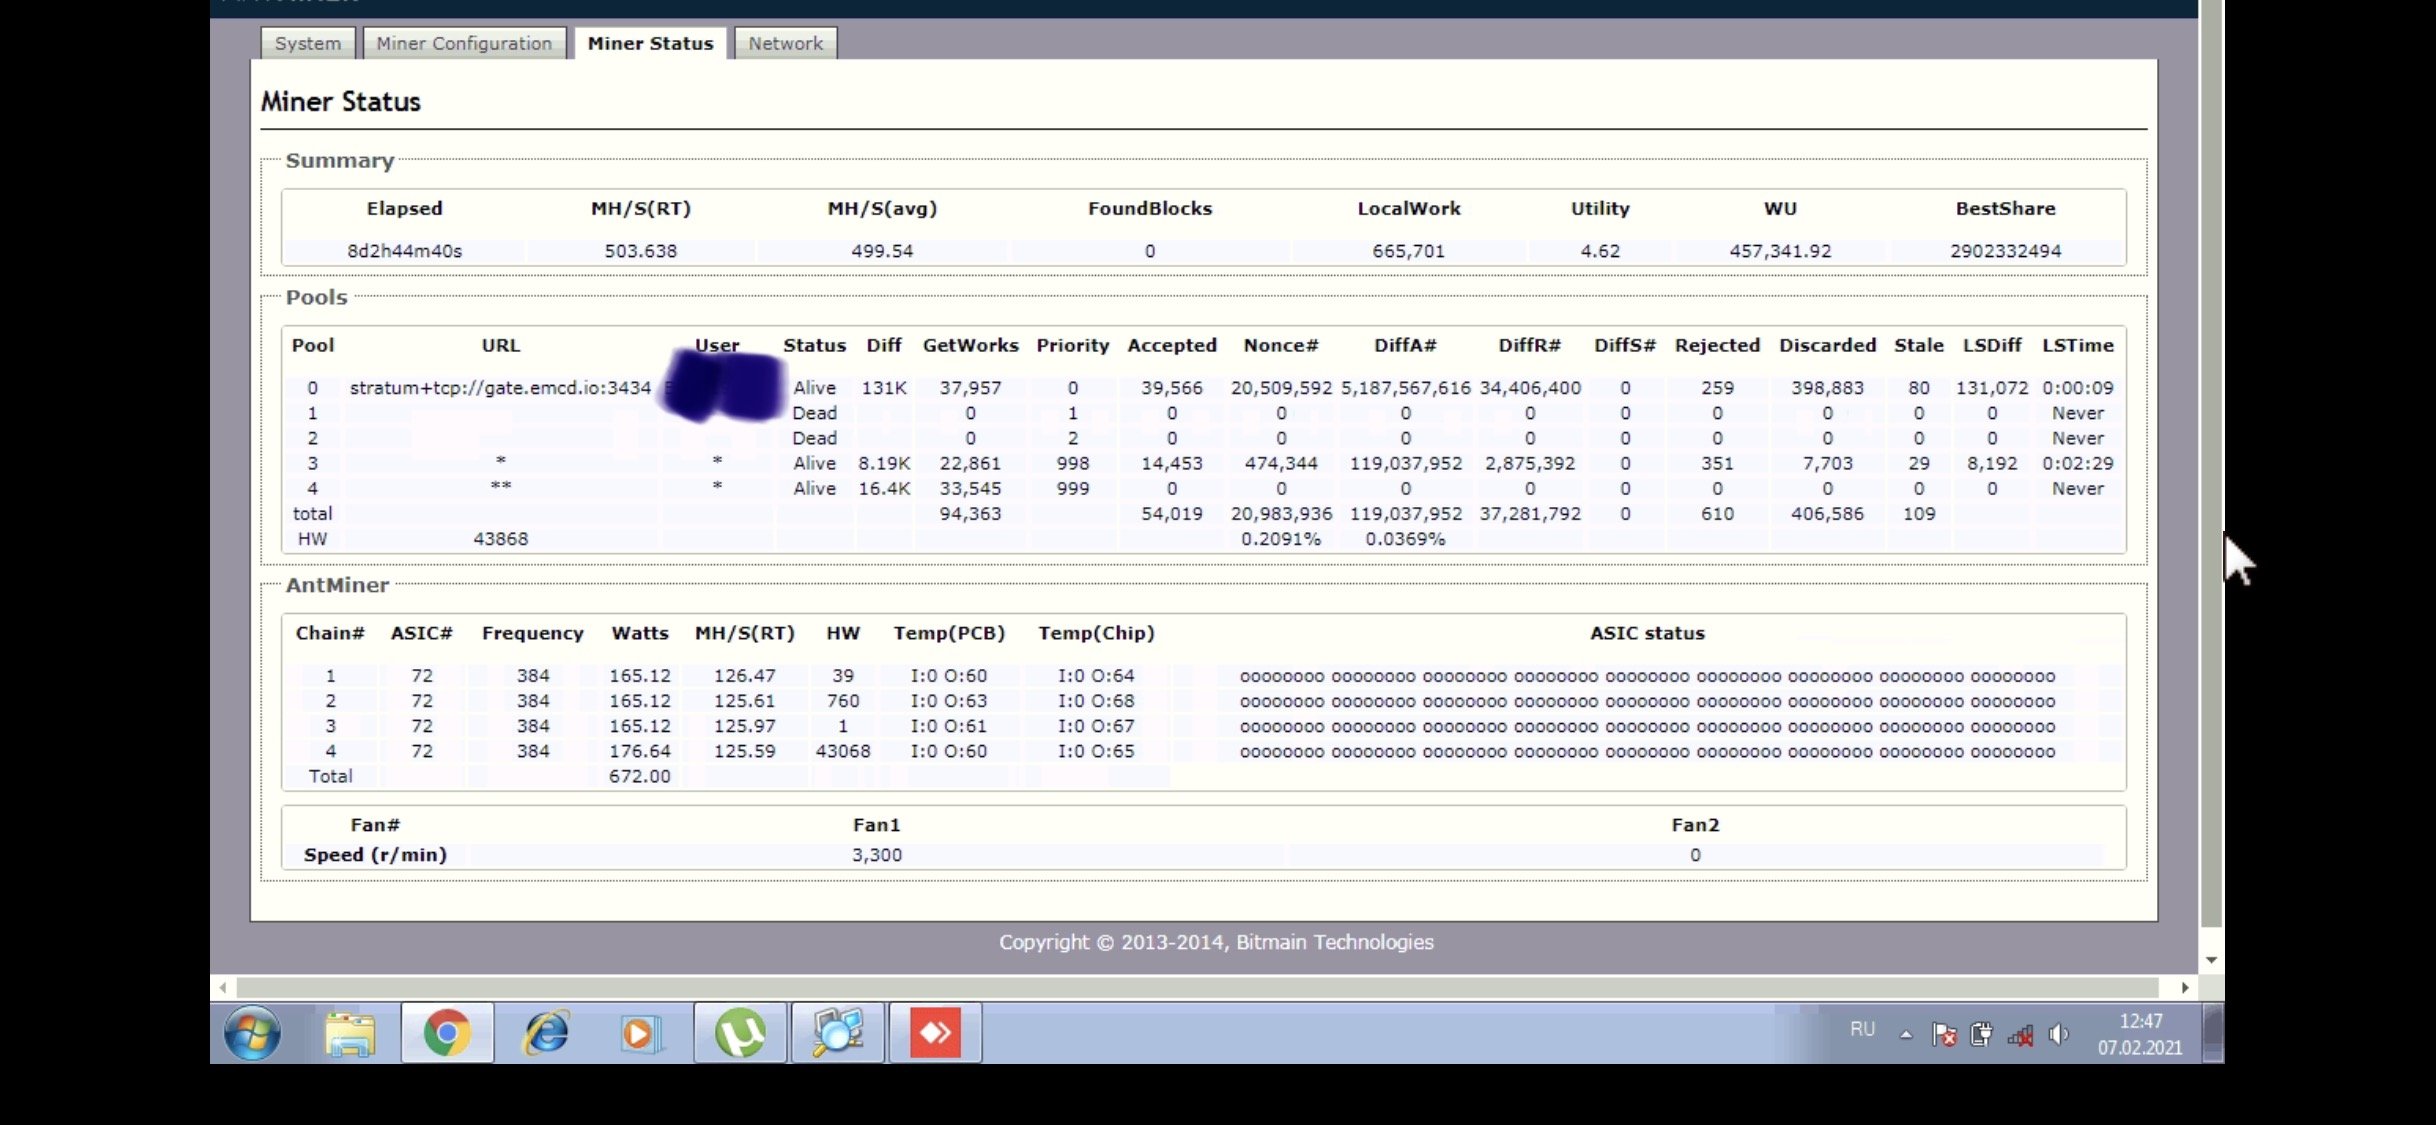The image size is (2436, 1125).
Task: Switch to the System tab
Action: point(308,43)
